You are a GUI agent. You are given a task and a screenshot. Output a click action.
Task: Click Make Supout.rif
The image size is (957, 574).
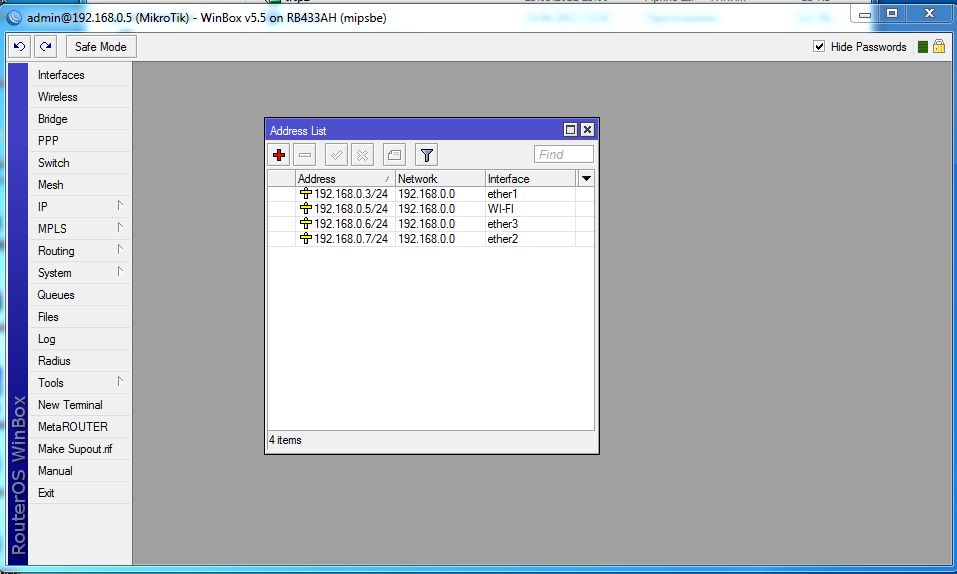tap(80, 448)
